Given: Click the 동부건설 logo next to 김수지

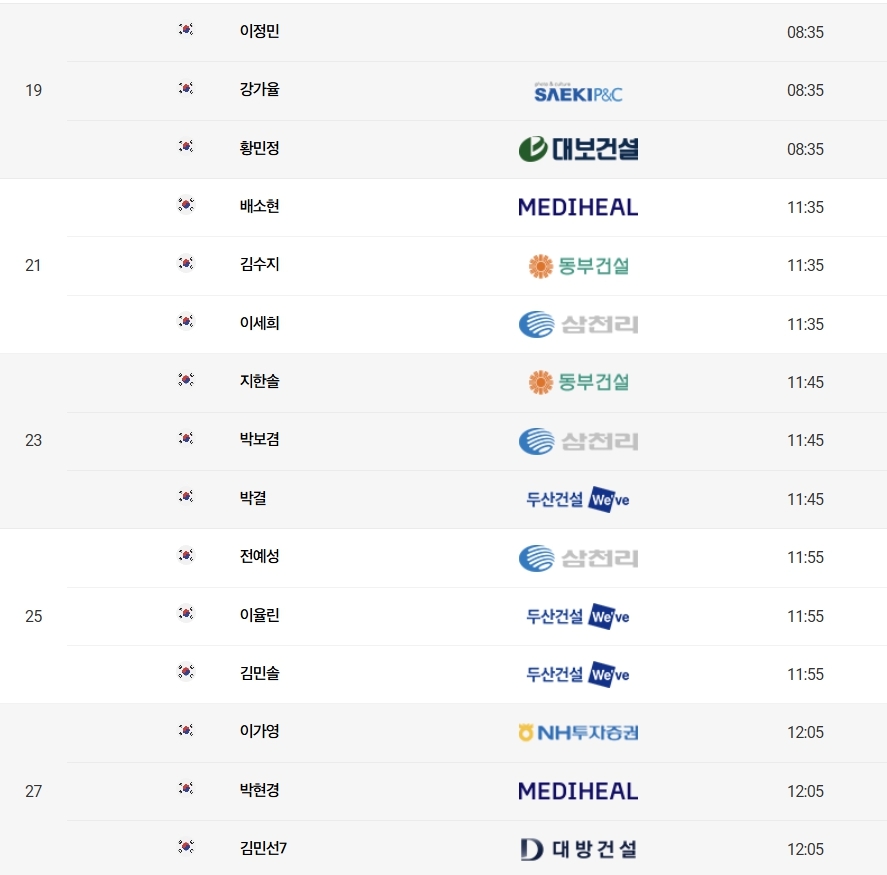Looking at the screenshot, I should 578,266.
